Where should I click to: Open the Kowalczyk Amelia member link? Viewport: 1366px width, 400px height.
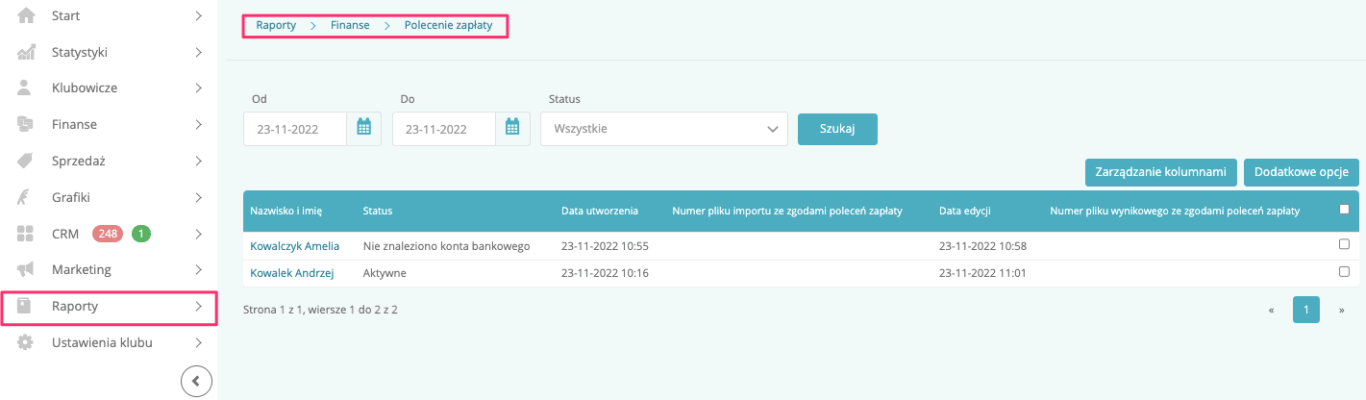tap(295, 246)
